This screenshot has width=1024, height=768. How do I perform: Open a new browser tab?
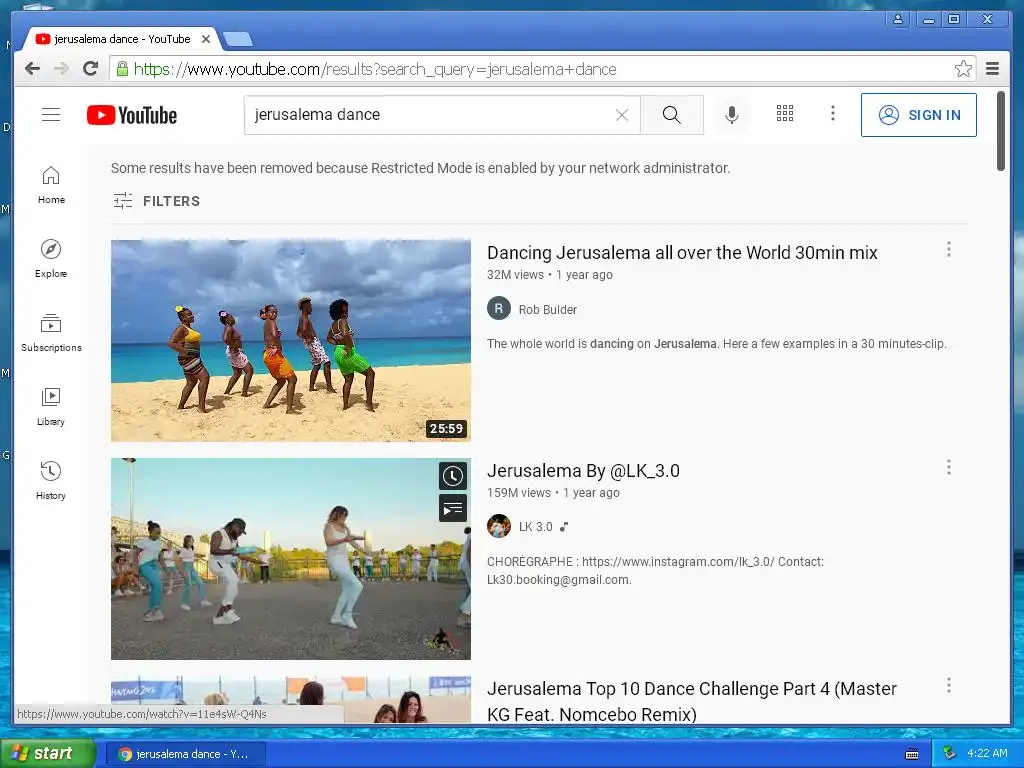pos(238,40)
